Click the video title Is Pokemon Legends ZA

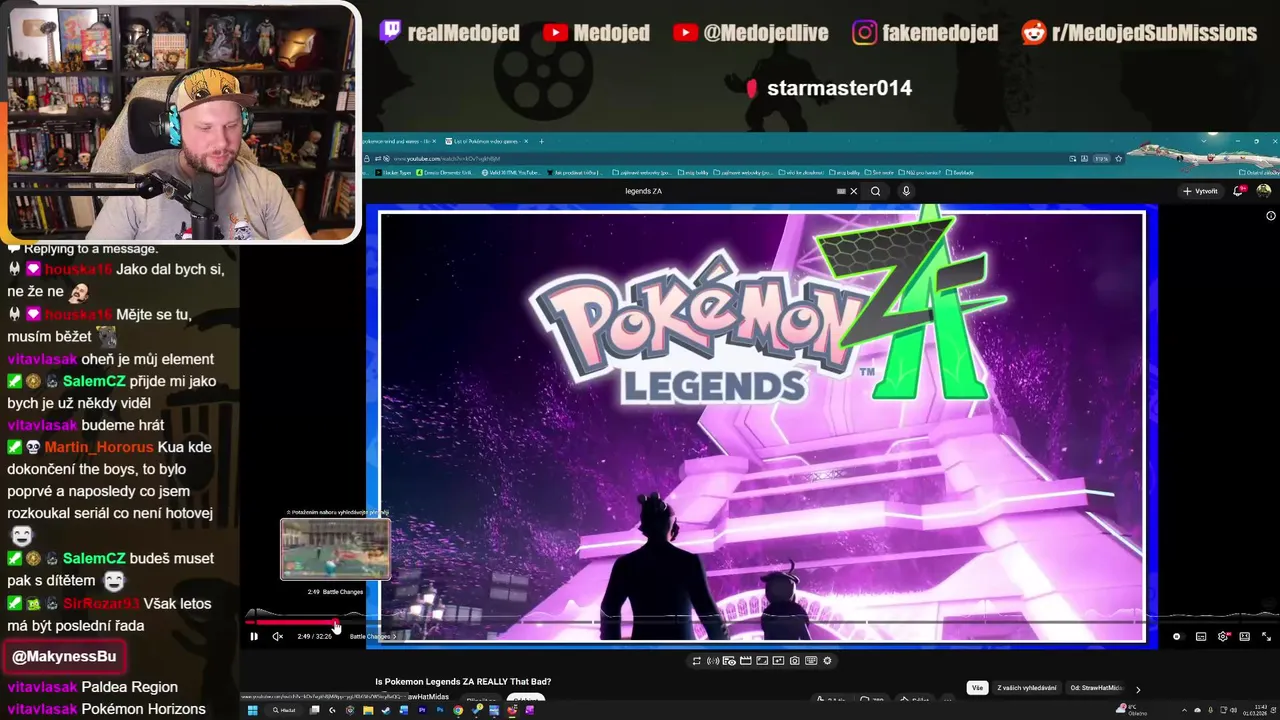click(x=463, y=682)
